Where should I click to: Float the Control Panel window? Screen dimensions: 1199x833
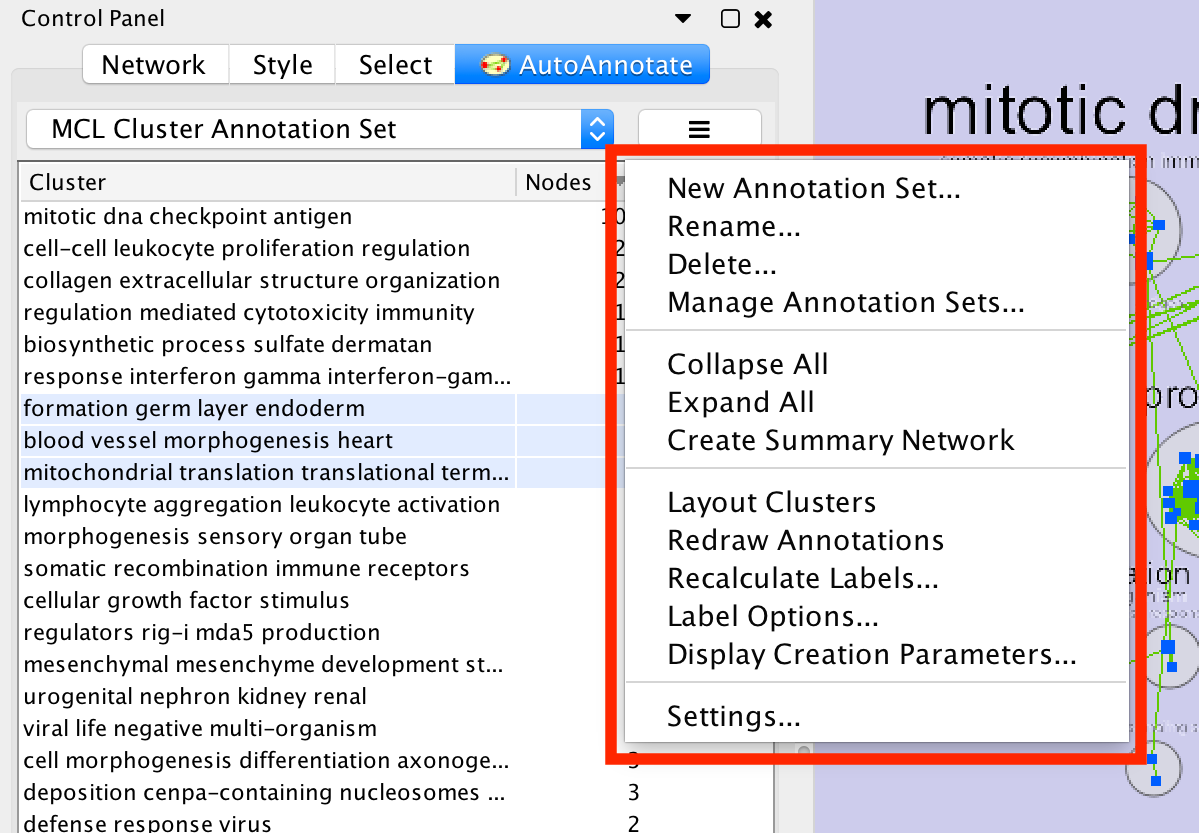(x=730, y=19)
